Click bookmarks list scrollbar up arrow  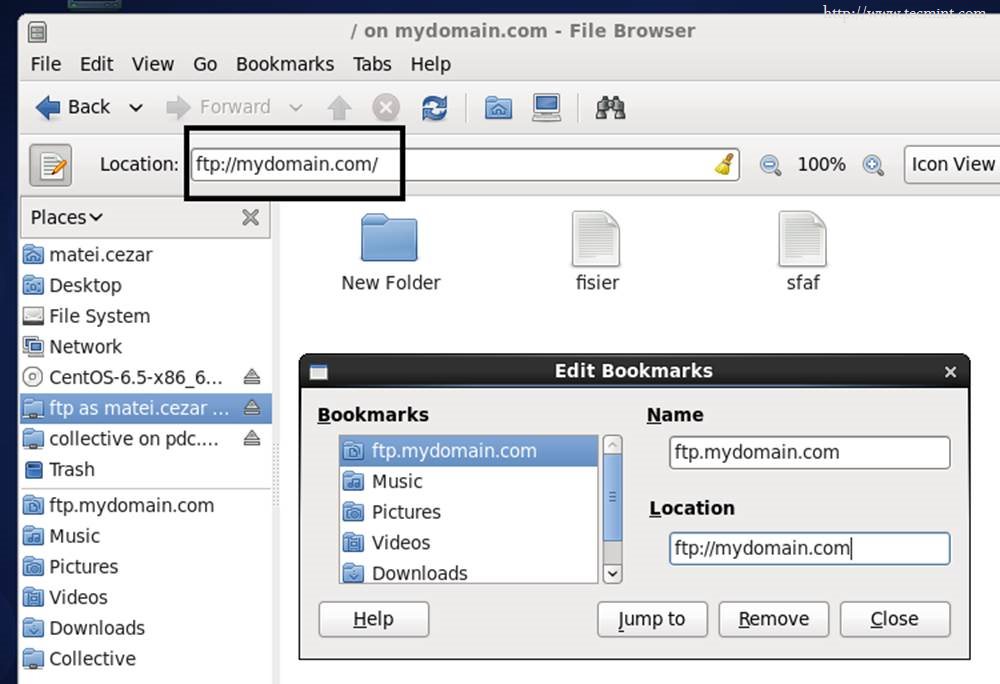(x=612, y=444)
